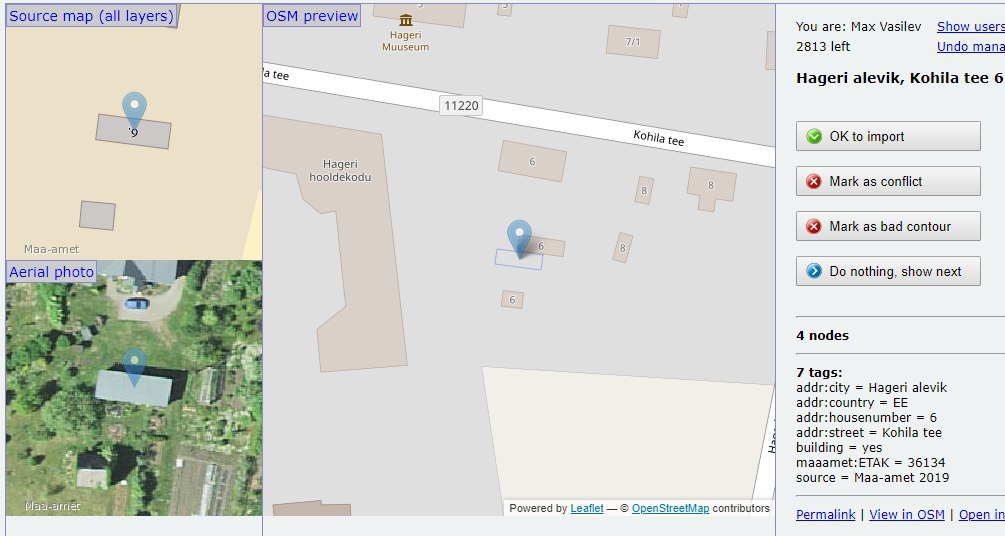Viewport: 1005px width, 536px height.
Task: Click Mark as conflict button
Action: pos(888,181)
